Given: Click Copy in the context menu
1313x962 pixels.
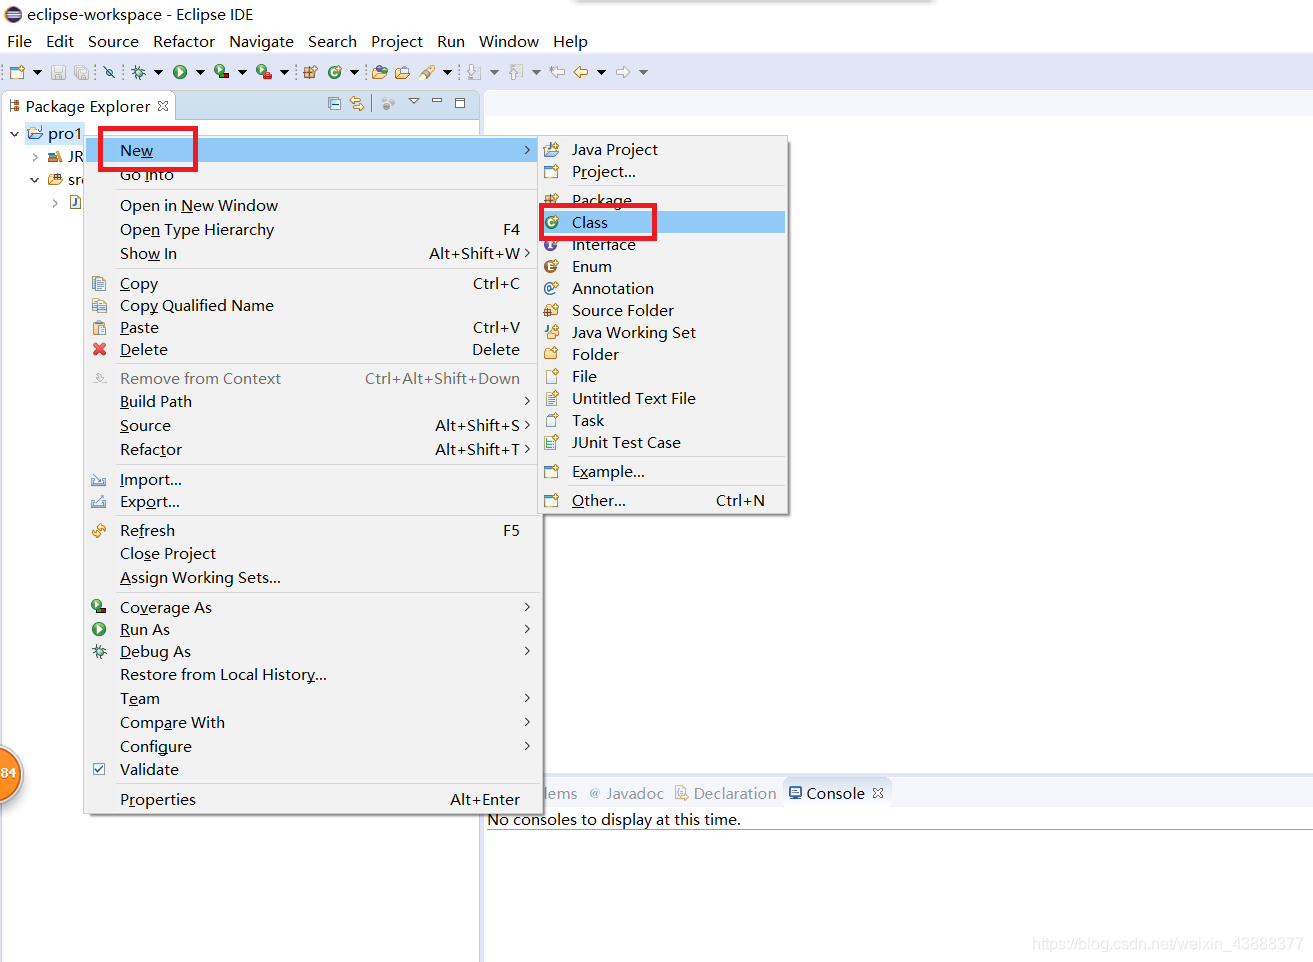Looking at the screenshot, I should (x=312, y=283).
